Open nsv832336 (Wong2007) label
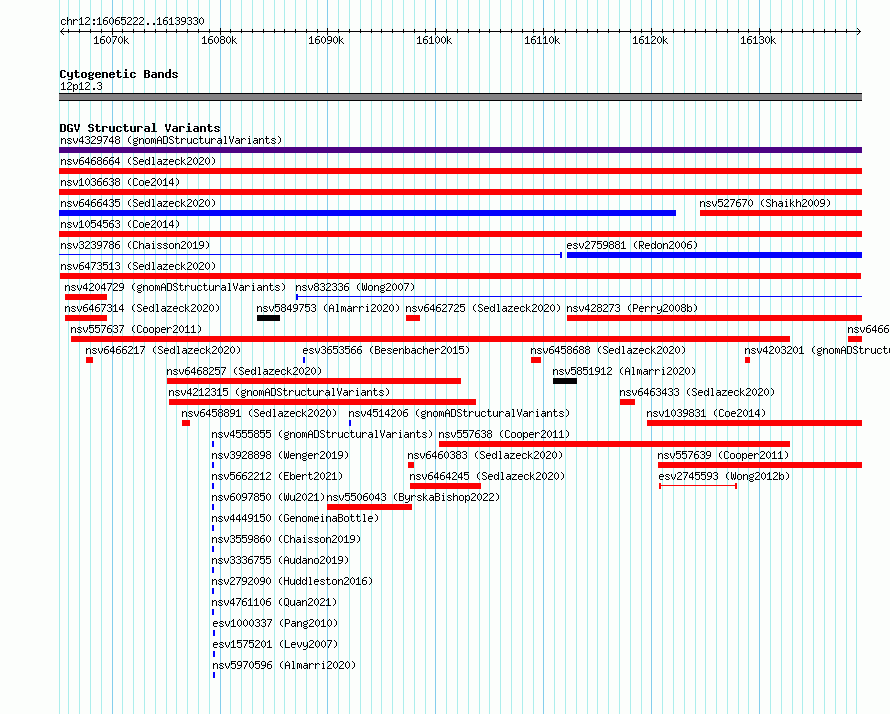The image size is (890, 714). point(355,287)
